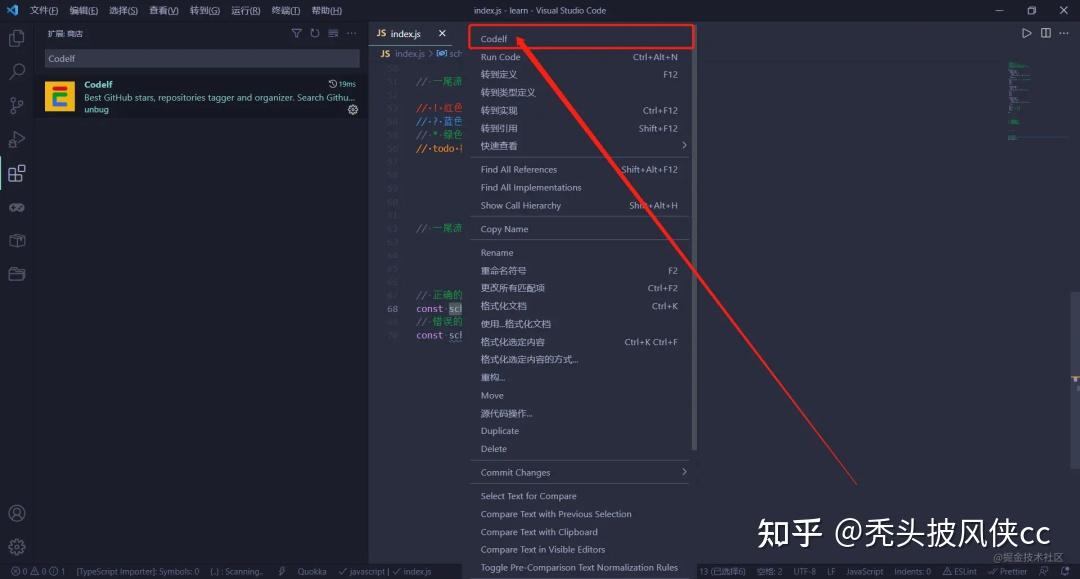Open the Explorer view in the activity bar
The image size is (1080, 579).
(16, 37)
